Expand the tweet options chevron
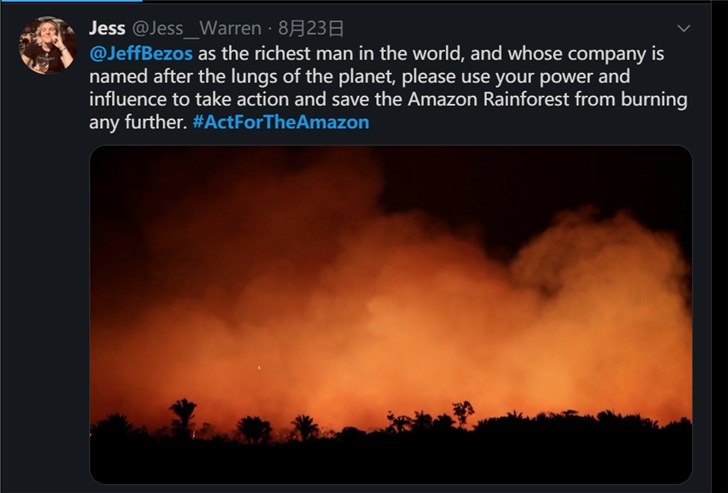 coord(684,28)
